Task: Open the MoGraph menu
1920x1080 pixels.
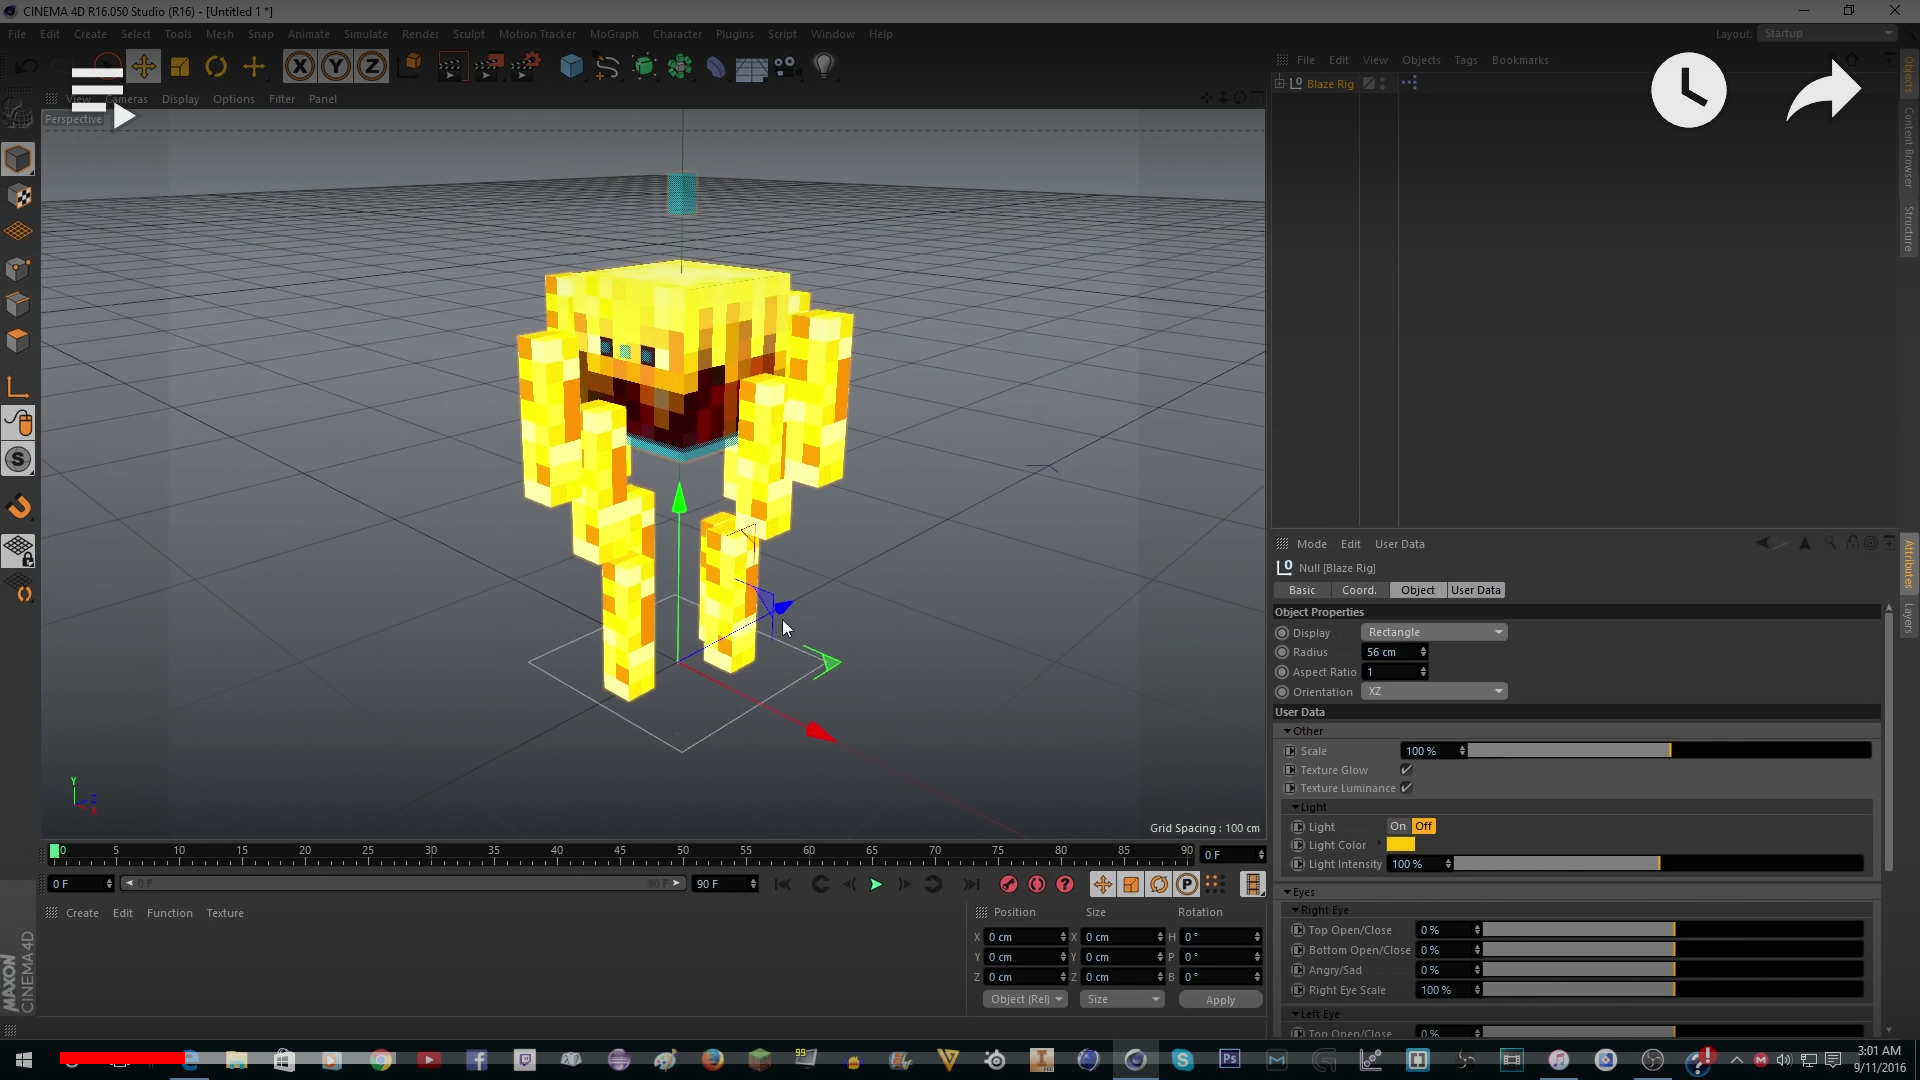Action: click(x=613, y=34)
